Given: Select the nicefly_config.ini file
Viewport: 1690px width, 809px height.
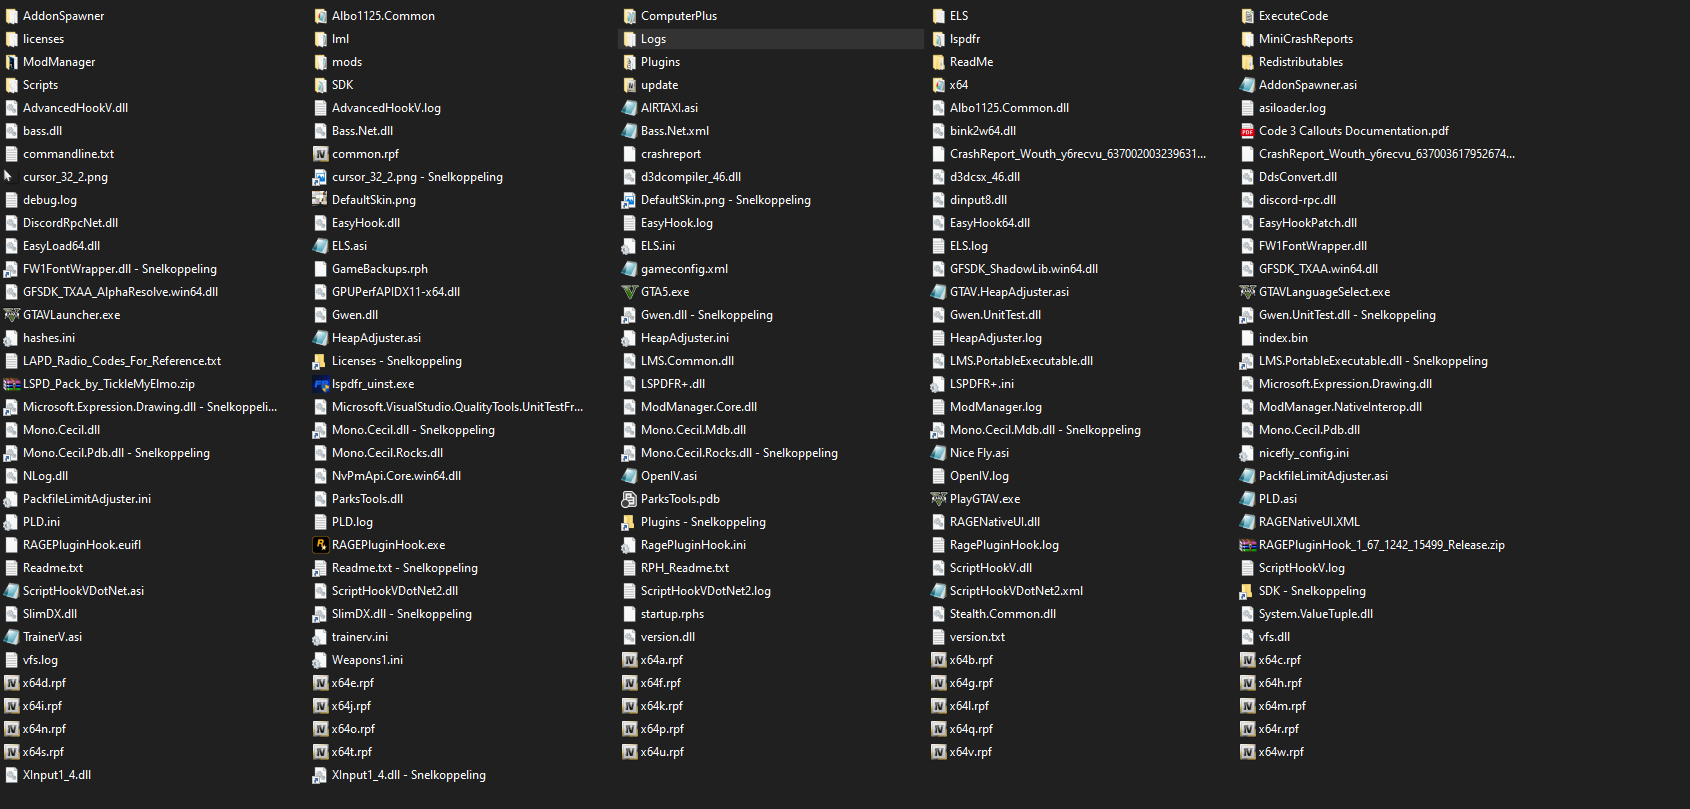Looking at the screenshot, I should pos(1295,453).
